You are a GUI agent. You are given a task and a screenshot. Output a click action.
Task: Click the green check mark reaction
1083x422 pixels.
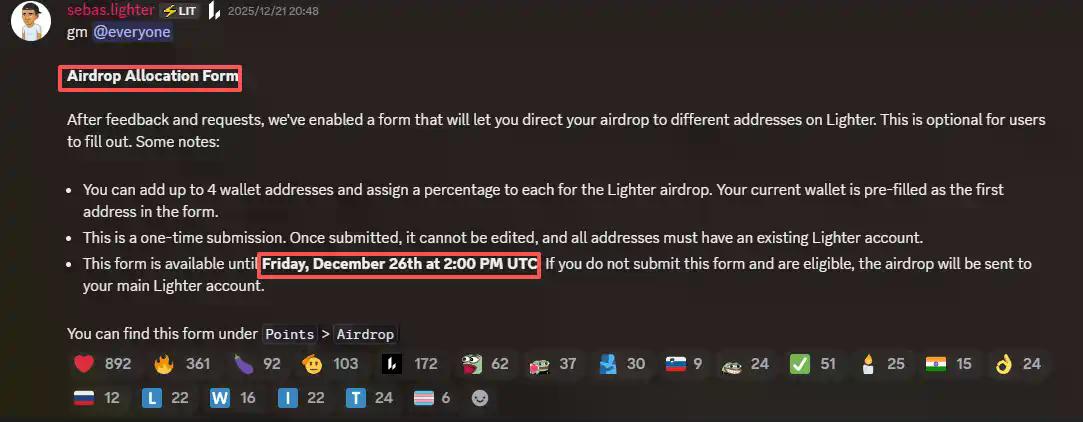813,364
